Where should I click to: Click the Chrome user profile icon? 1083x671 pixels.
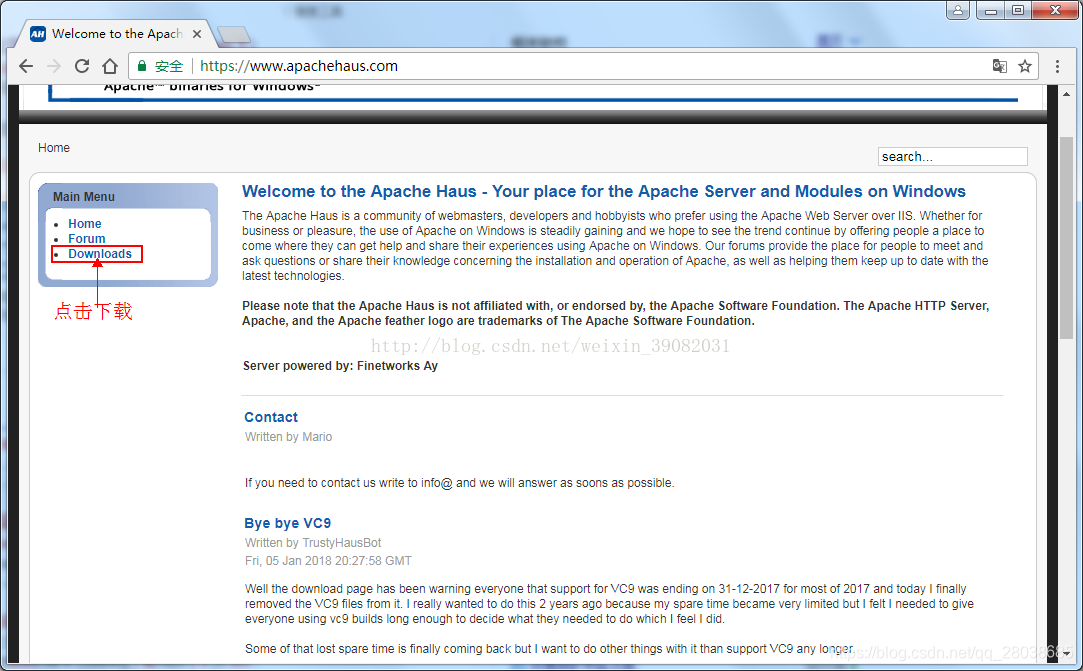tap(958, 10)
